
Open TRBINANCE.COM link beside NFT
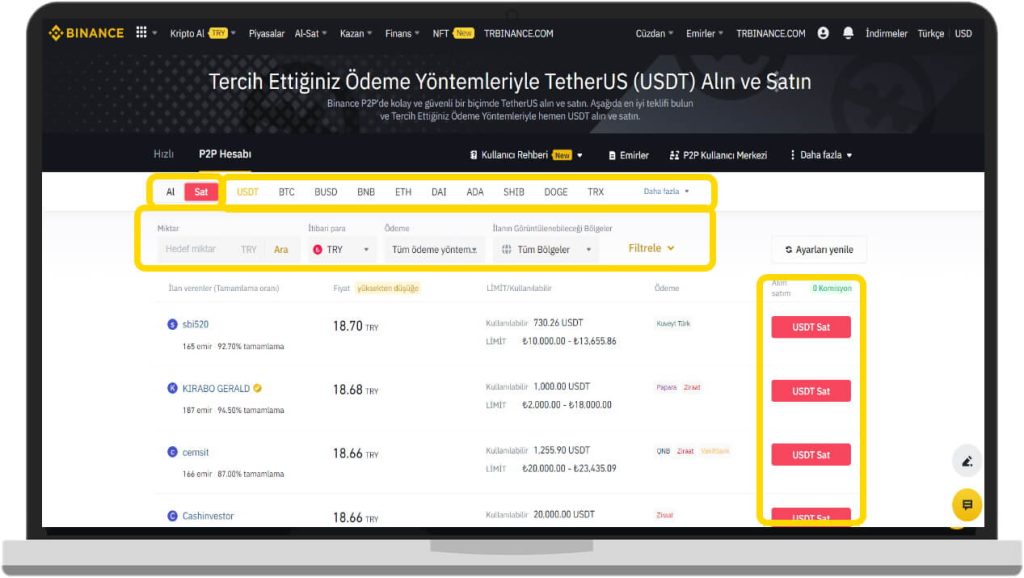click(519, 33)
